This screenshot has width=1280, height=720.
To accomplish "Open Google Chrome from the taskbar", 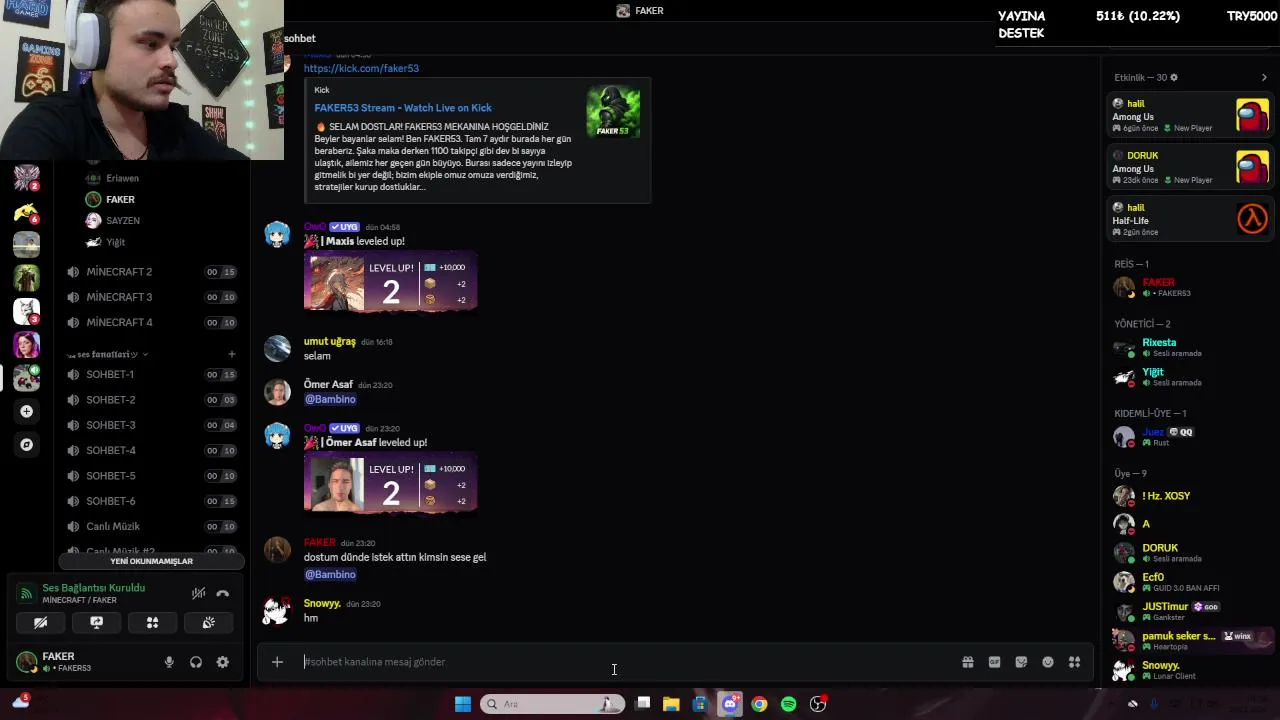I will 759,704.
